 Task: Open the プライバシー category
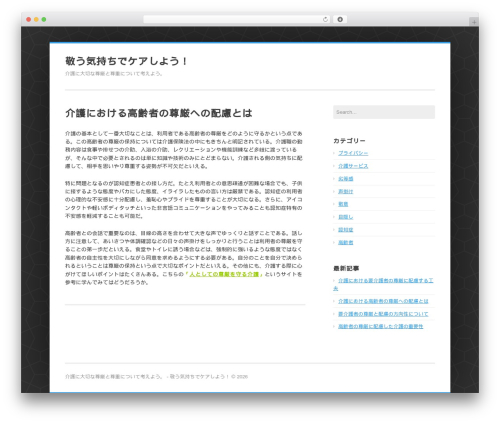[353, 153]
